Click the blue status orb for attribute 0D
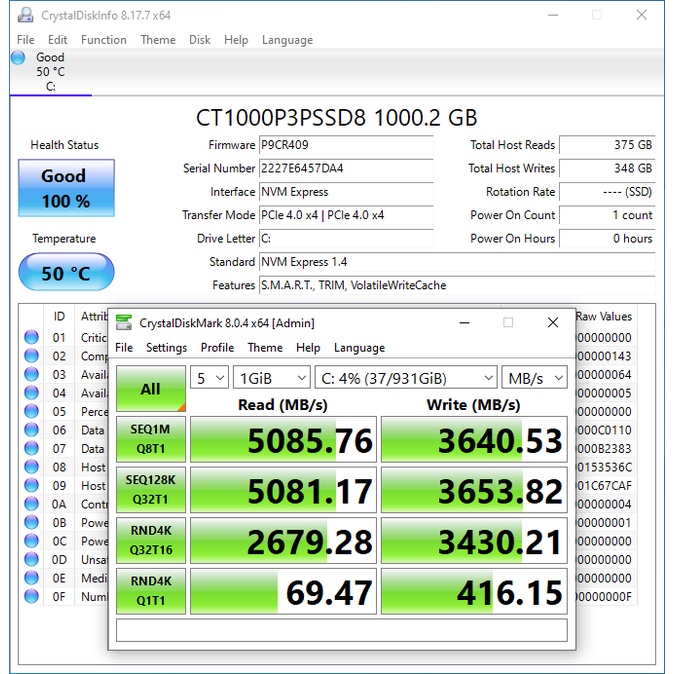This screenshot has height=674, width=674. click(x=31, y=559)
